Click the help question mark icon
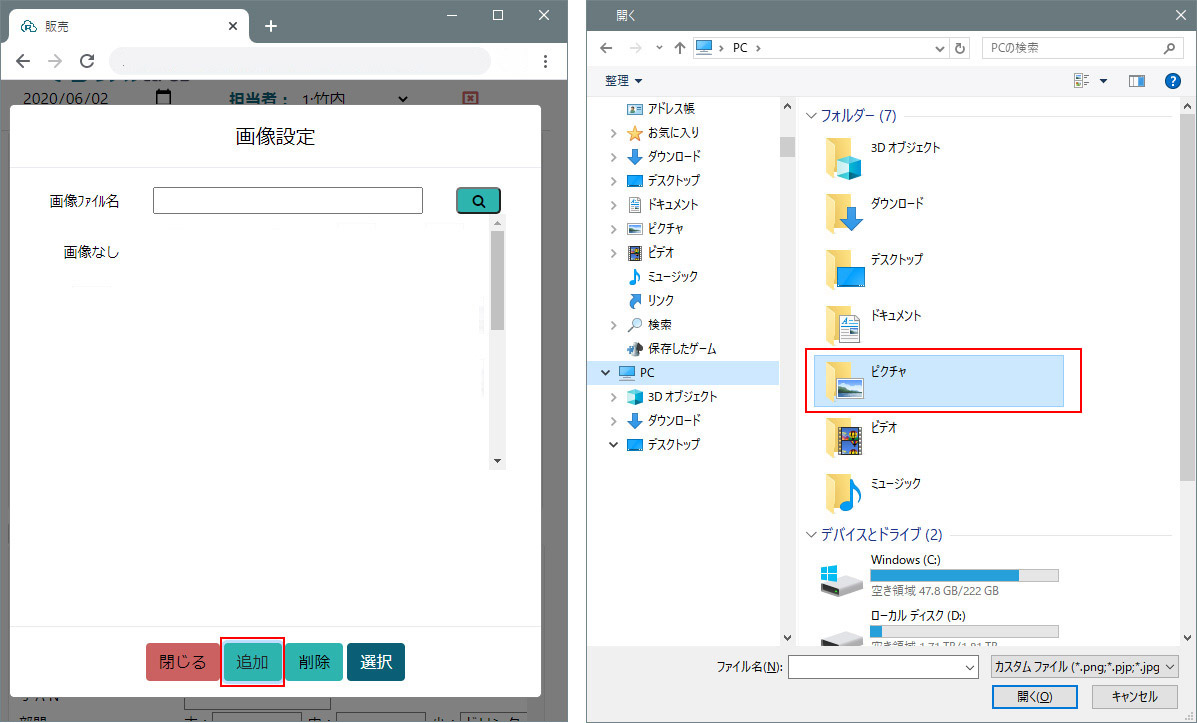This screenshot has height=723, width=1197. click(1173, 81)
